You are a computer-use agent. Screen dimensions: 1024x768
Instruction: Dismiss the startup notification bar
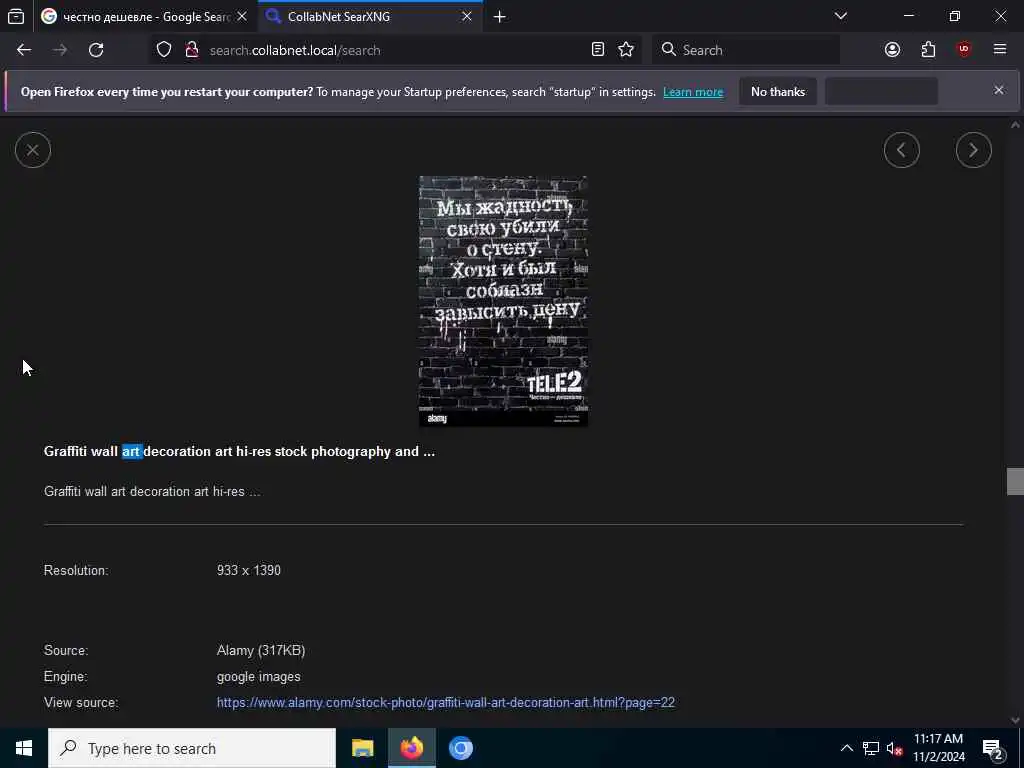click(x=999, y=90)
